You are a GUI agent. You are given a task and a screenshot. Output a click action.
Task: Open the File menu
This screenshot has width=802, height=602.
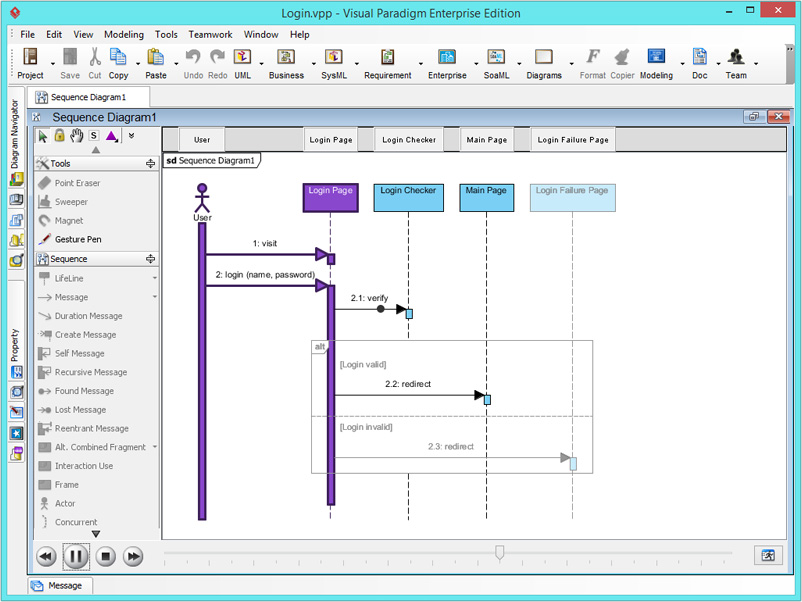click(28, 34)
